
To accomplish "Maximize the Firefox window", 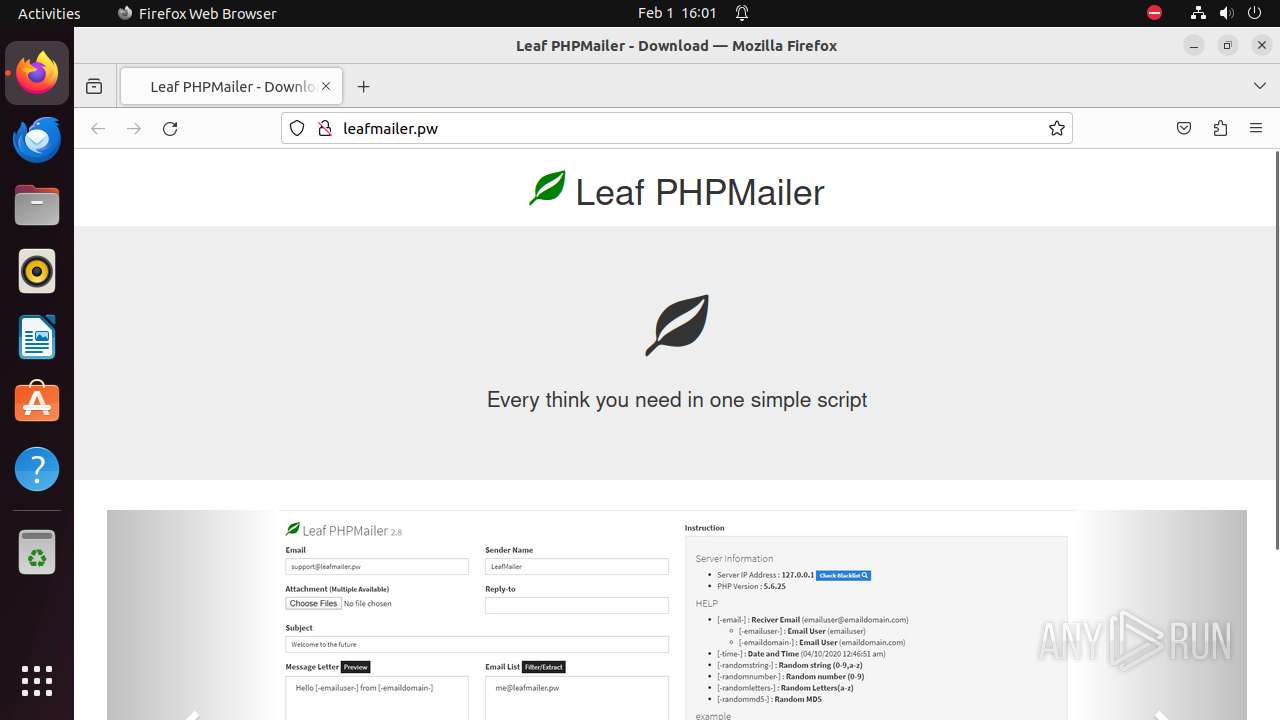I will 1228,45.
